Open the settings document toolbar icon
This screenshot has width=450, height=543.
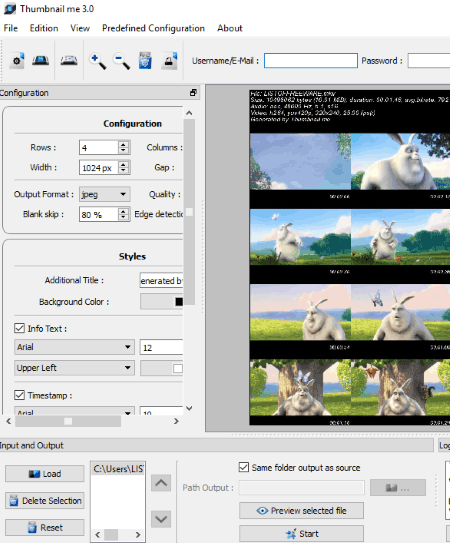(x=17, y=61)
